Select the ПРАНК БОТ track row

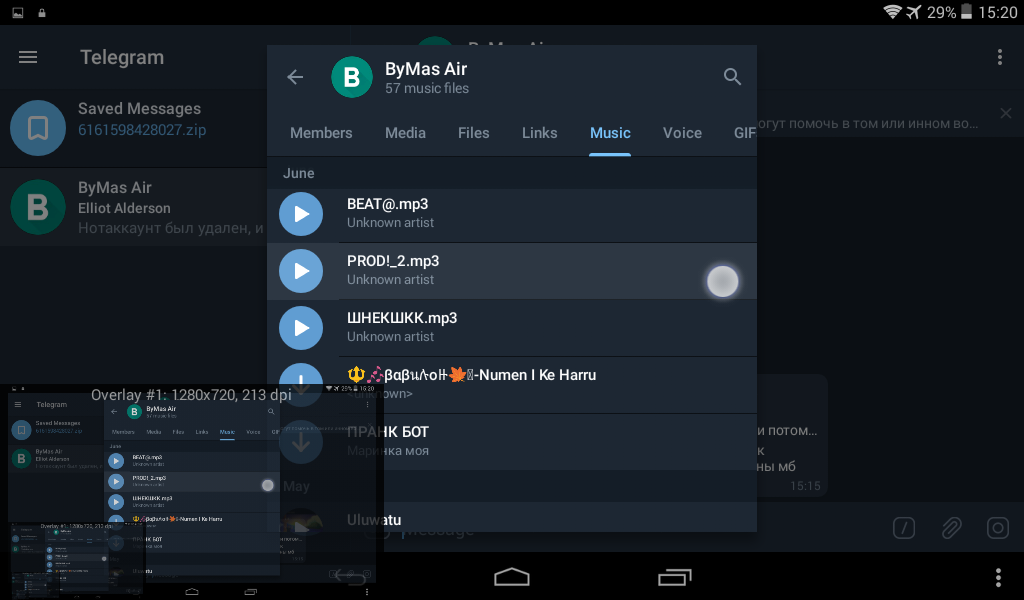pyautogui.click(x=512, y=441)
